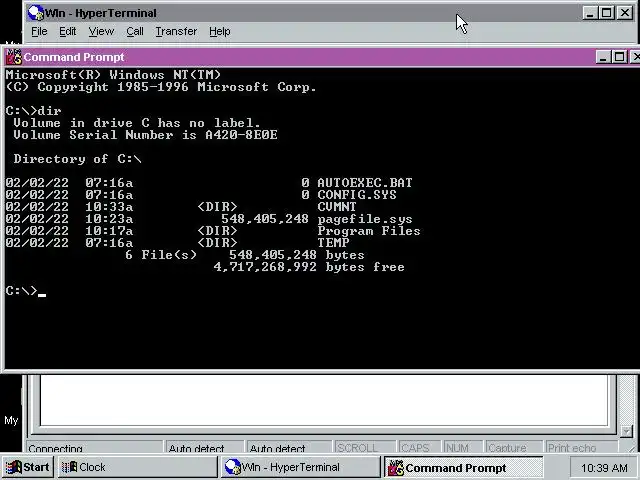This screenshot has width=640, height=480.
Task: Click the AUTOEXEC.BAT file name
Action: 364,182
